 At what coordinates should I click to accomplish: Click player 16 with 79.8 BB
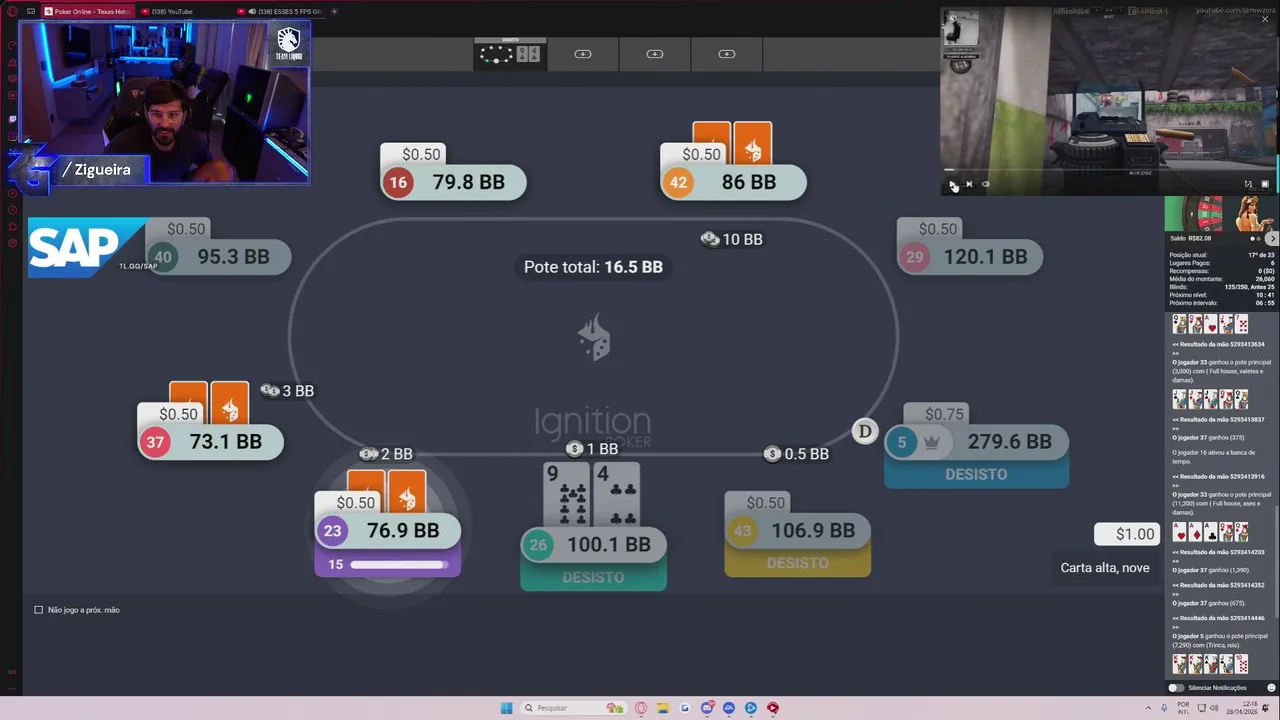pos(453,182)
